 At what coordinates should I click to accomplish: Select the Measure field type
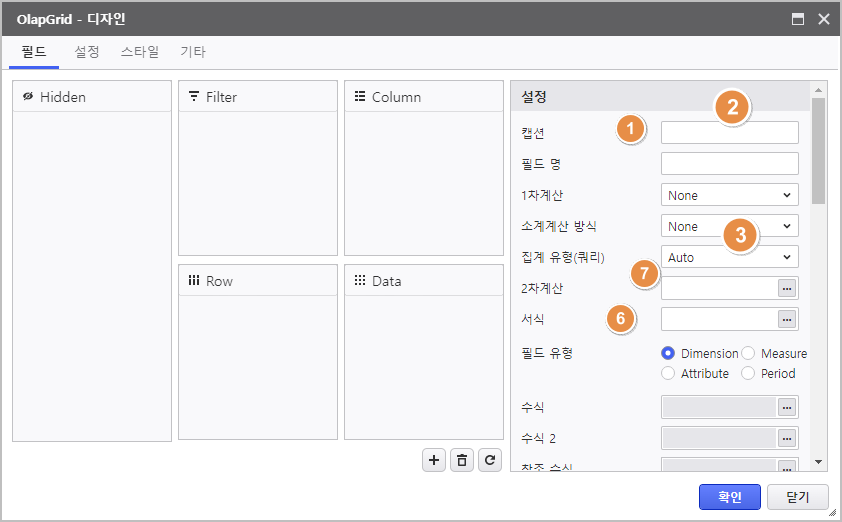coord(748,353)
